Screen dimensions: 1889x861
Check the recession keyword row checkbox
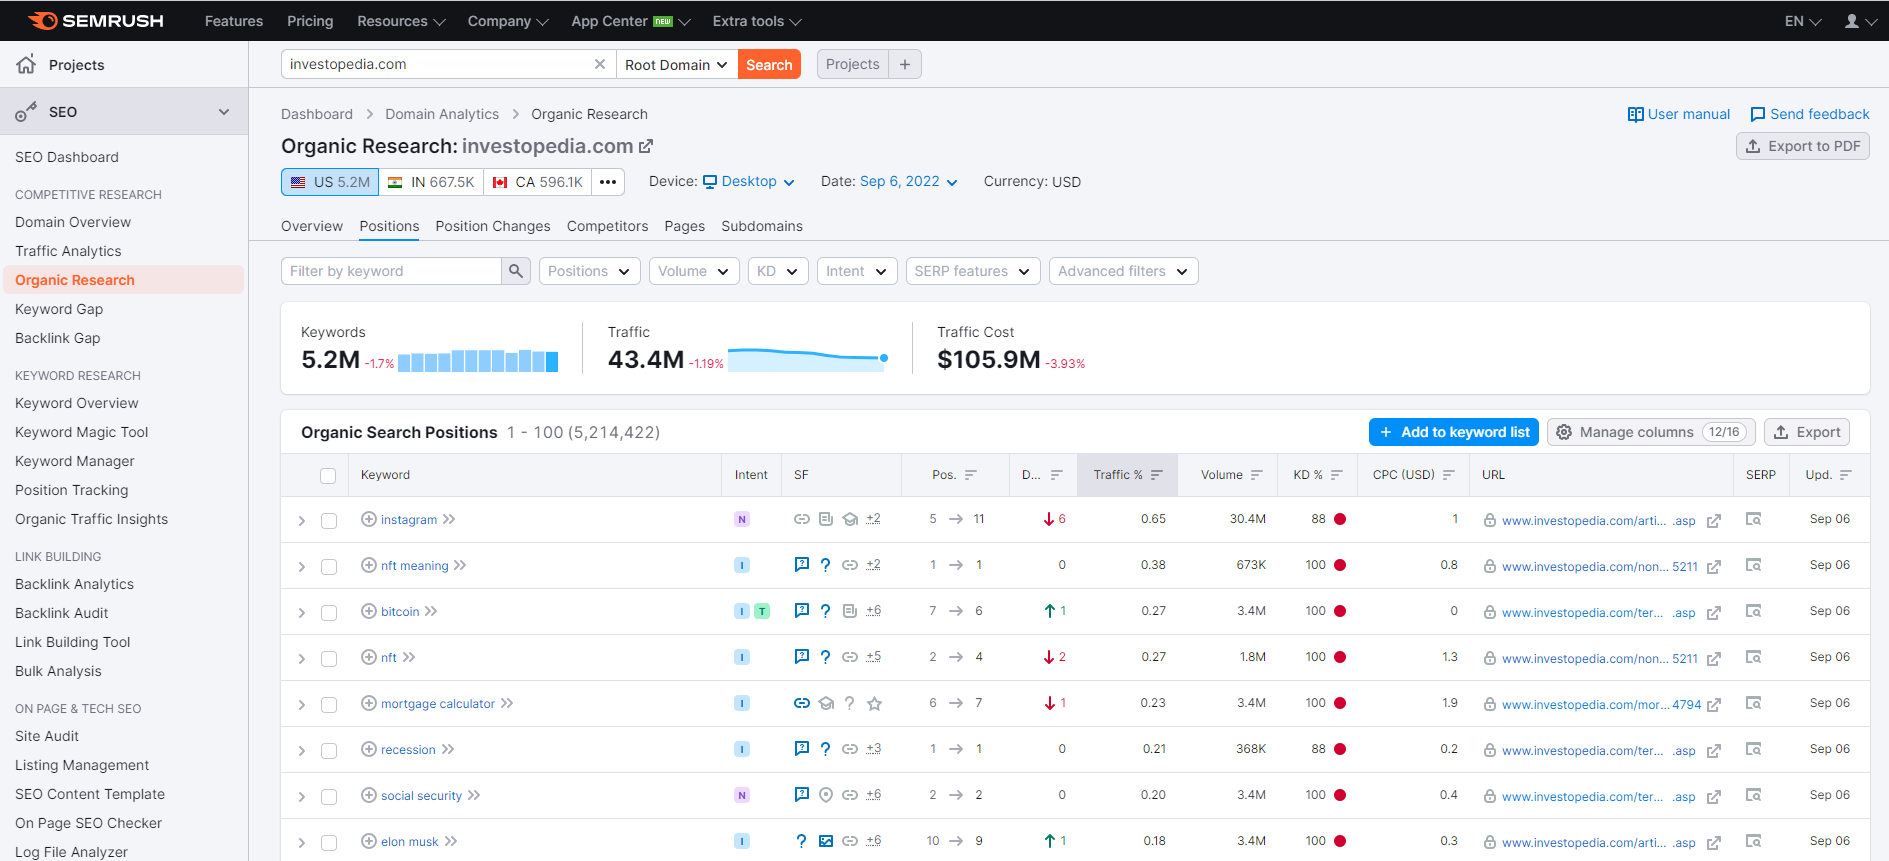(329, 751)
